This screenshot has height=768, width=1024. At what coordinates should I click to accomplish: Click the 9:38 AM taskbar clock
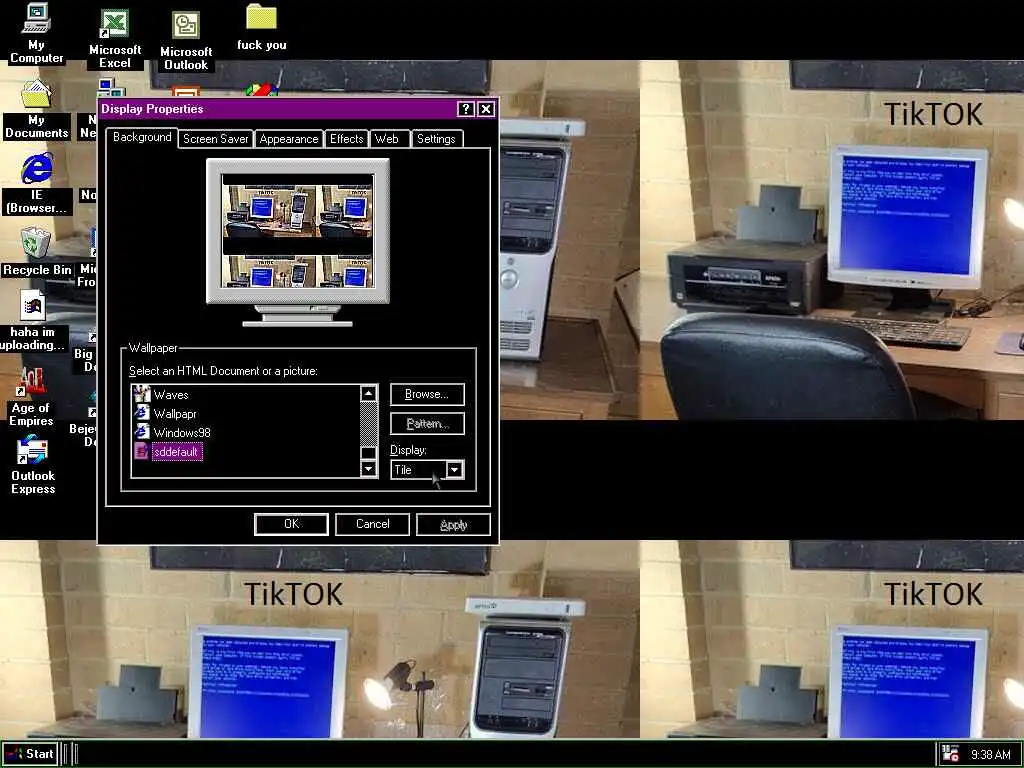pos(990,754)
